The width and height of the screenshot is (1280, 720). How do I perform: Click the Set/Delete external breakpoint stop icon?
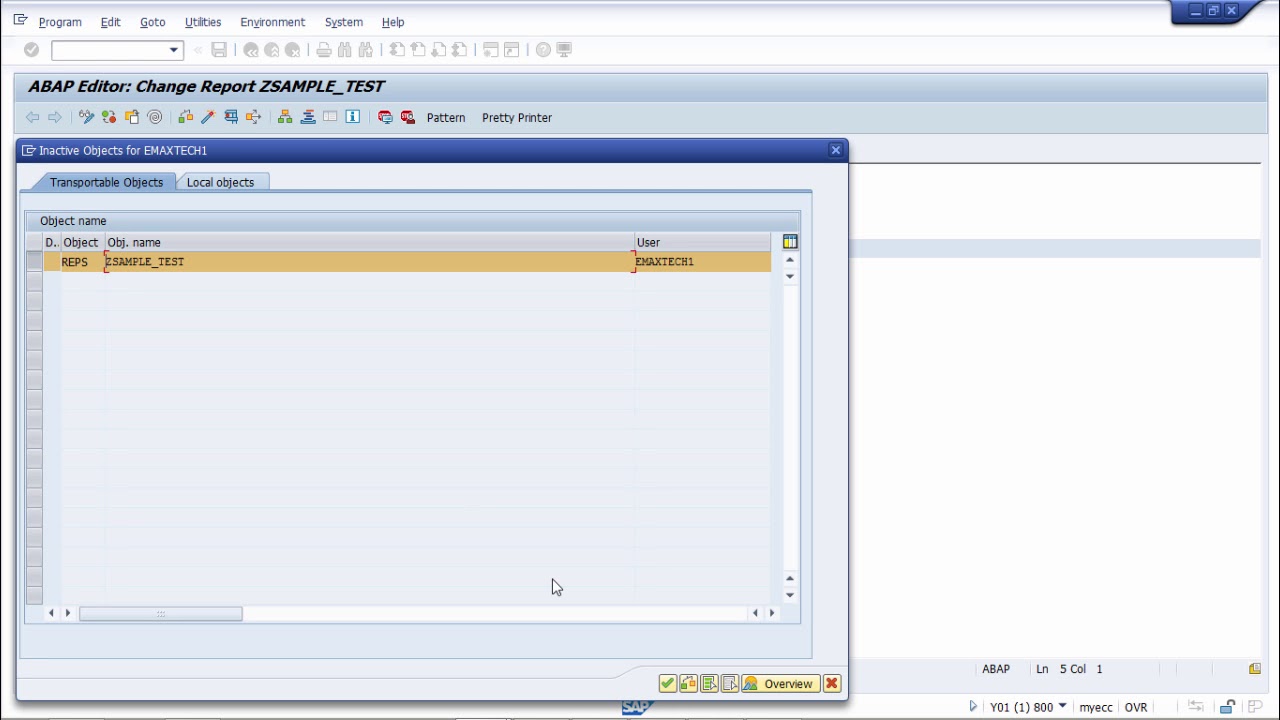(x=408, y=117)
